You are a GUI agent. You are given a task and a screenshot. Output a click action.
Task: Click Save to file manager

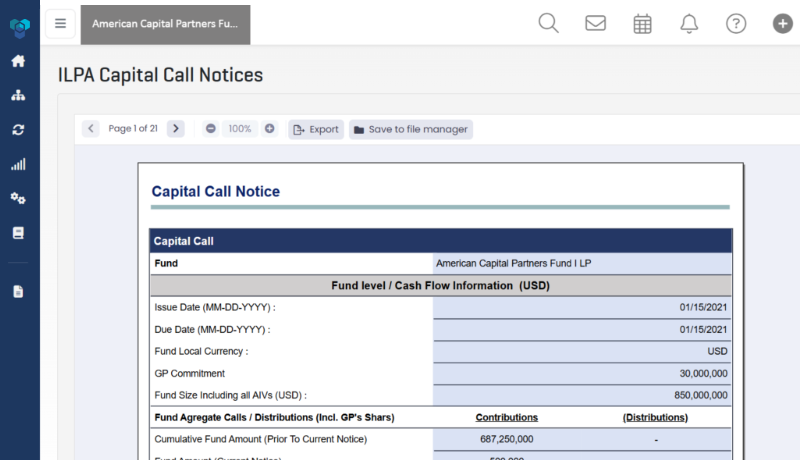point(410,129)
